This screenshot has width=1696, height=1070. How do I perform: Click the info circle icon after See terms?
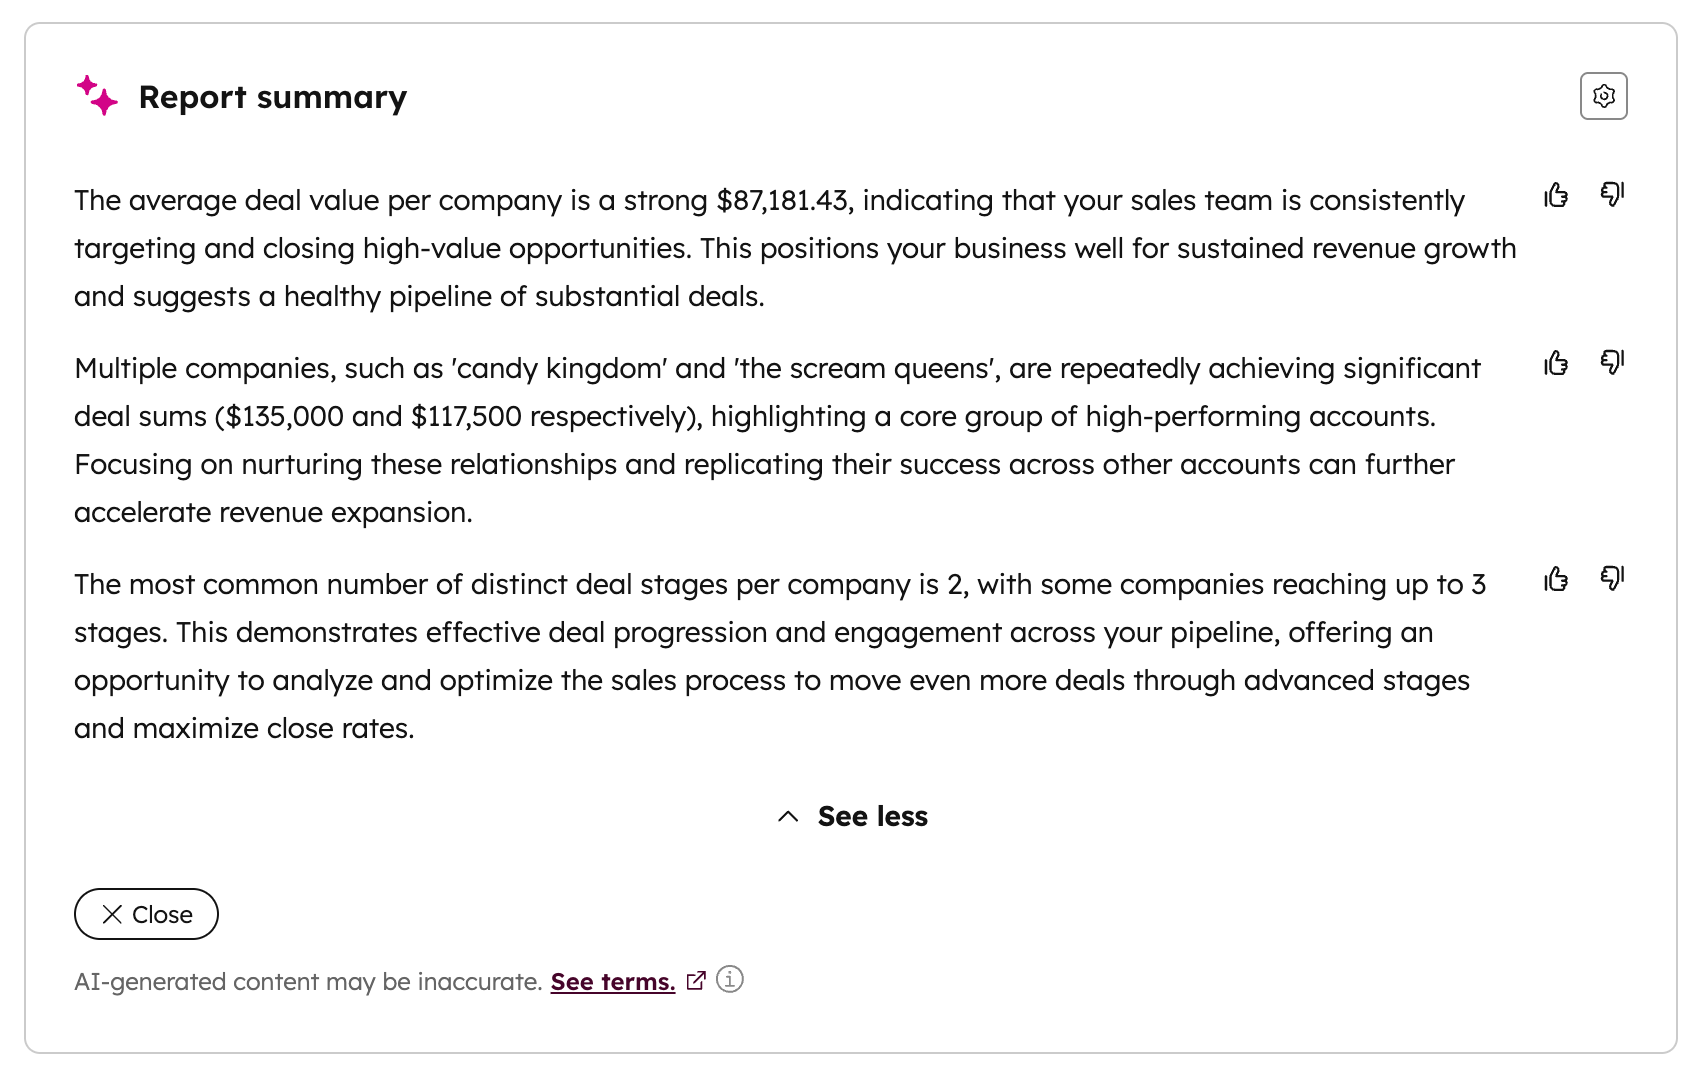point(730,980)
